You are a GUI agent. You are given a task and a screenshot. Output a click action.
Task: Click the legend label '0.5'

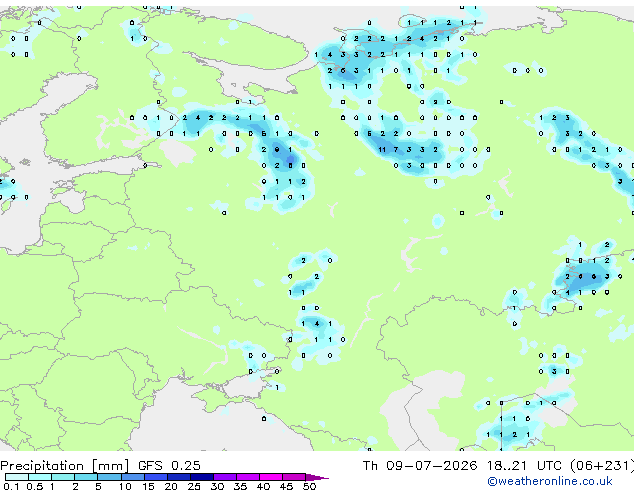tap(34, 486)
